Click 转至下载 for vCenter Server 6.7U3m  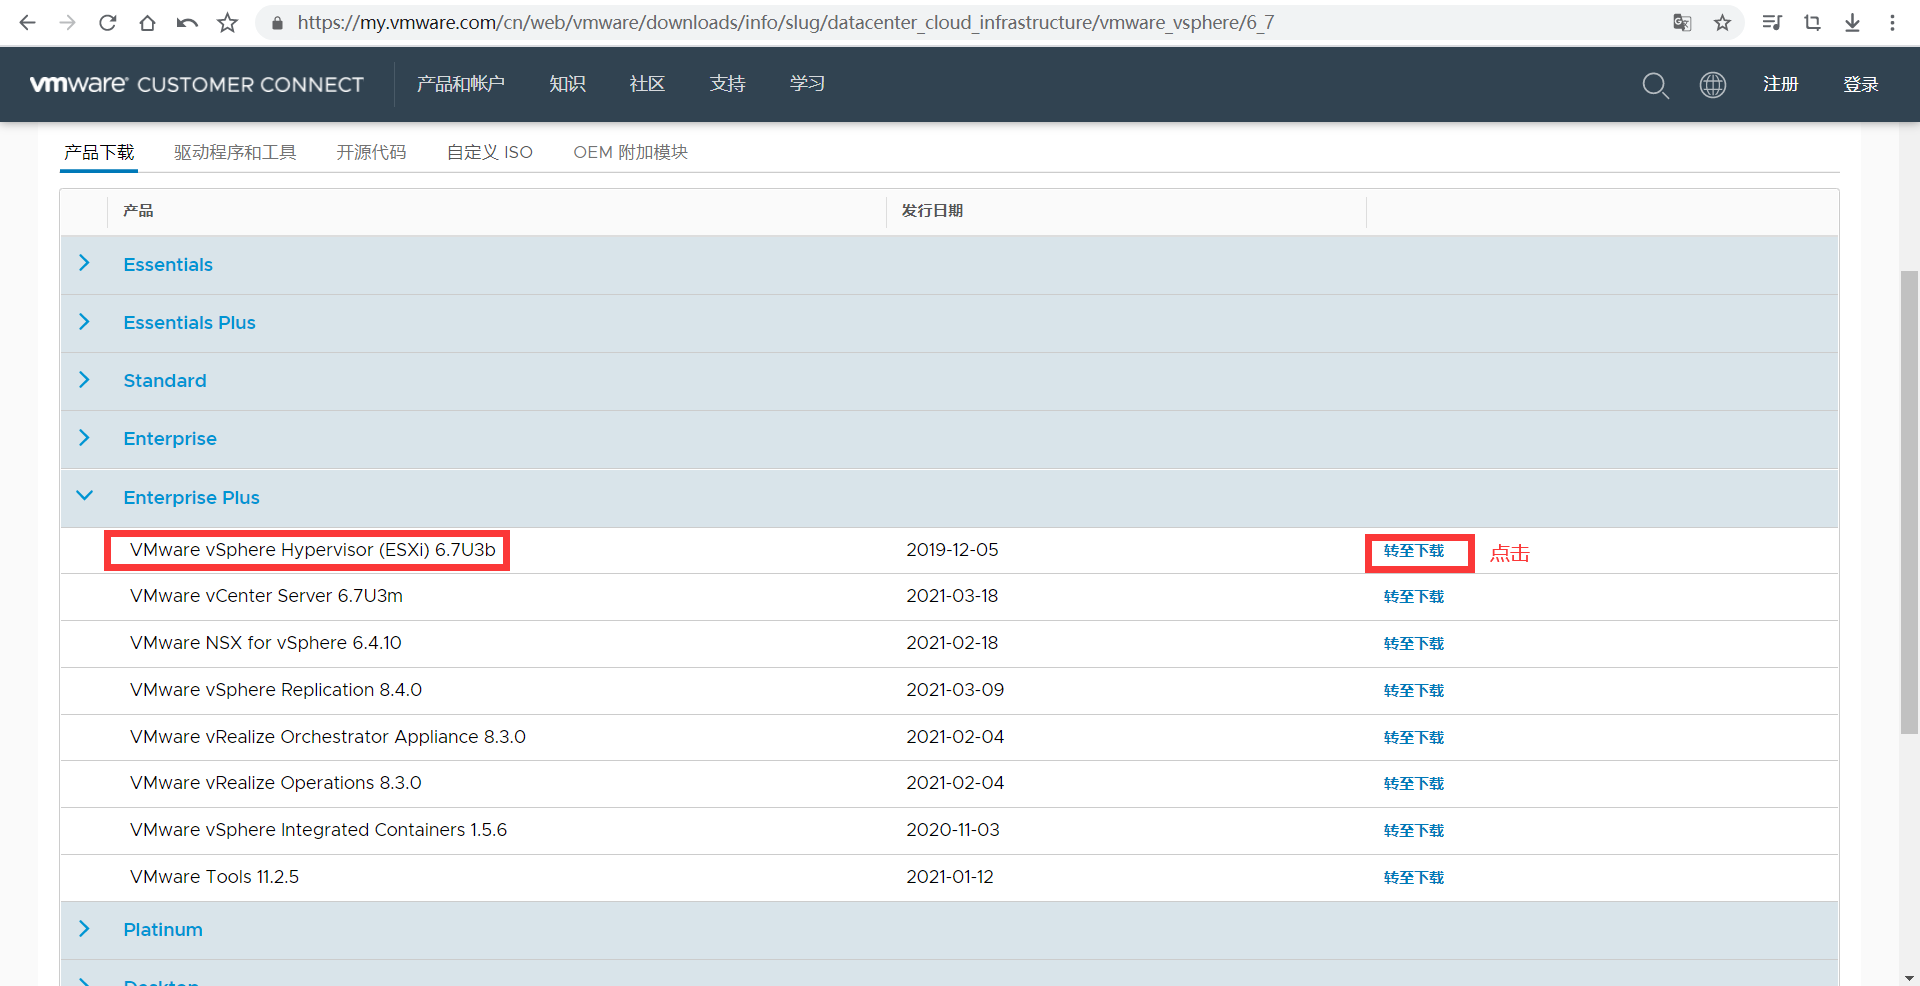click(1414, 597)
